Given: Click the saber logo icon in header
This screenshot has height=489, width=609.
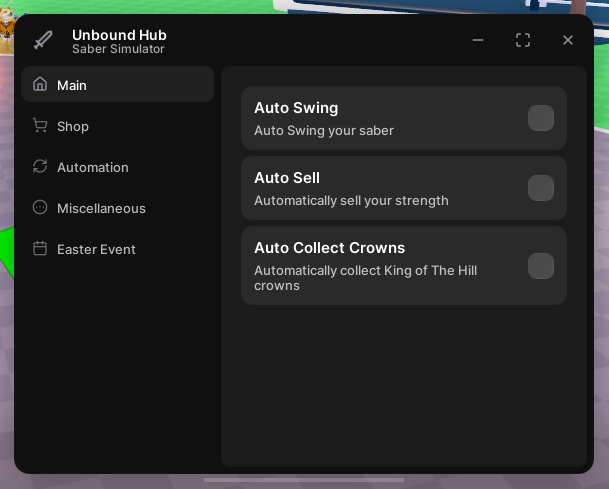Looking at the screenshot, I should click(43, 40).
